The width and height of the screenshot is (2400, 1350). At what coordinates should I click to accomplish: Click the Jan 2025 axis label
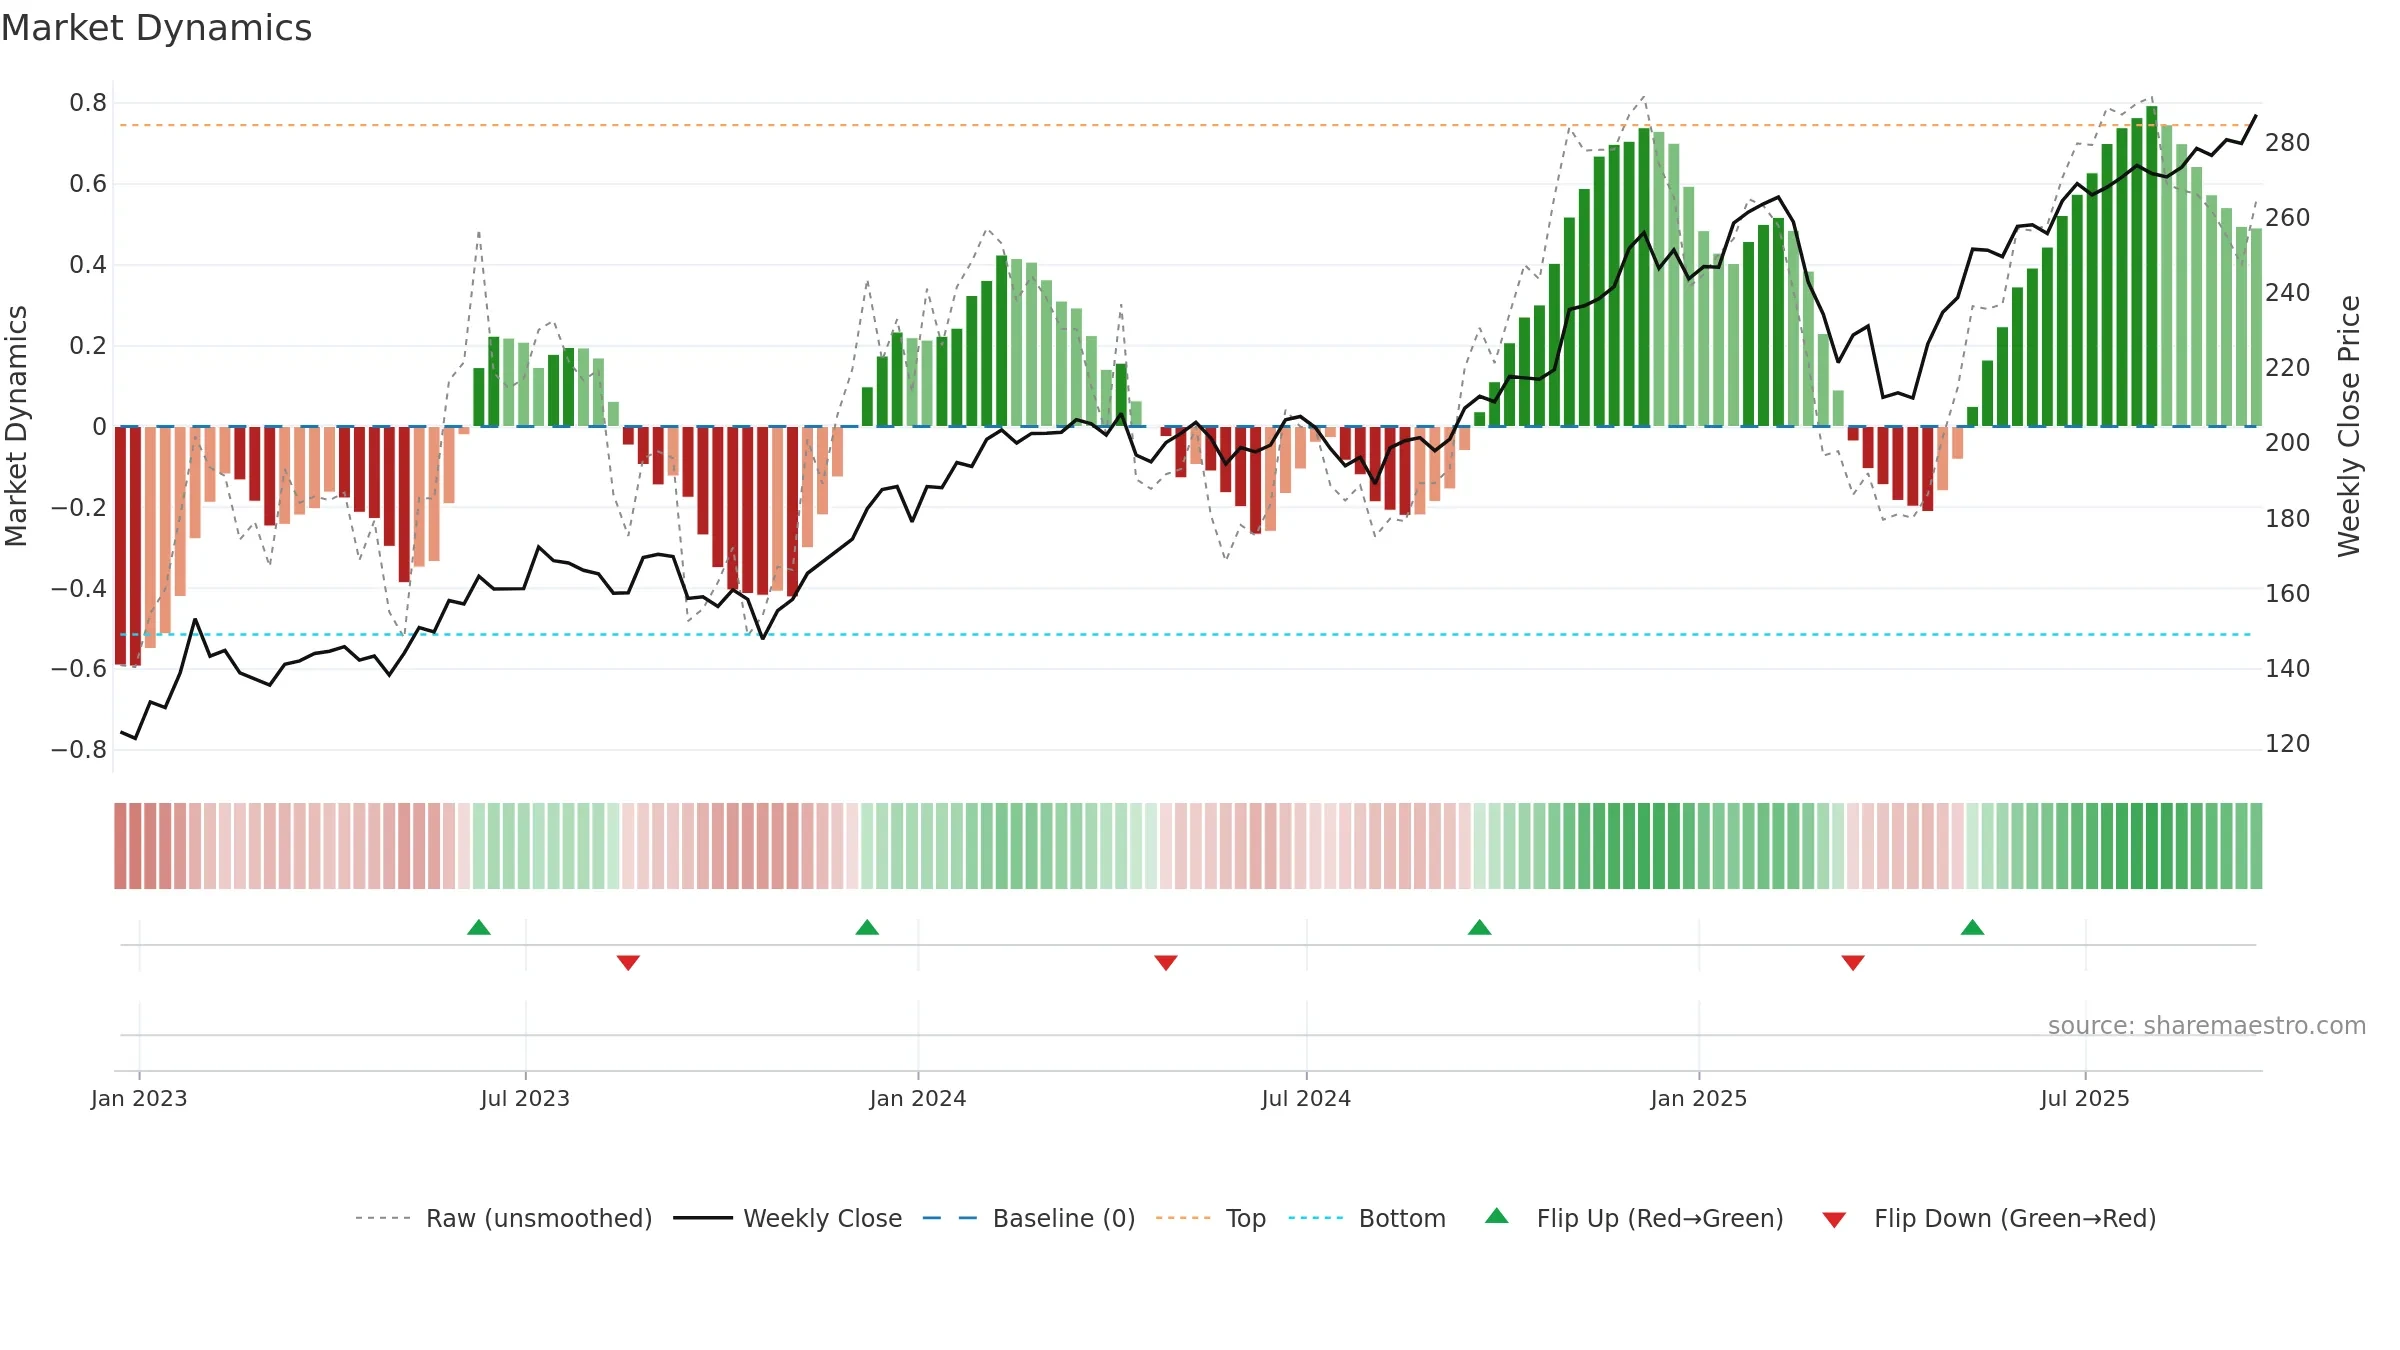[1699, 1098]
